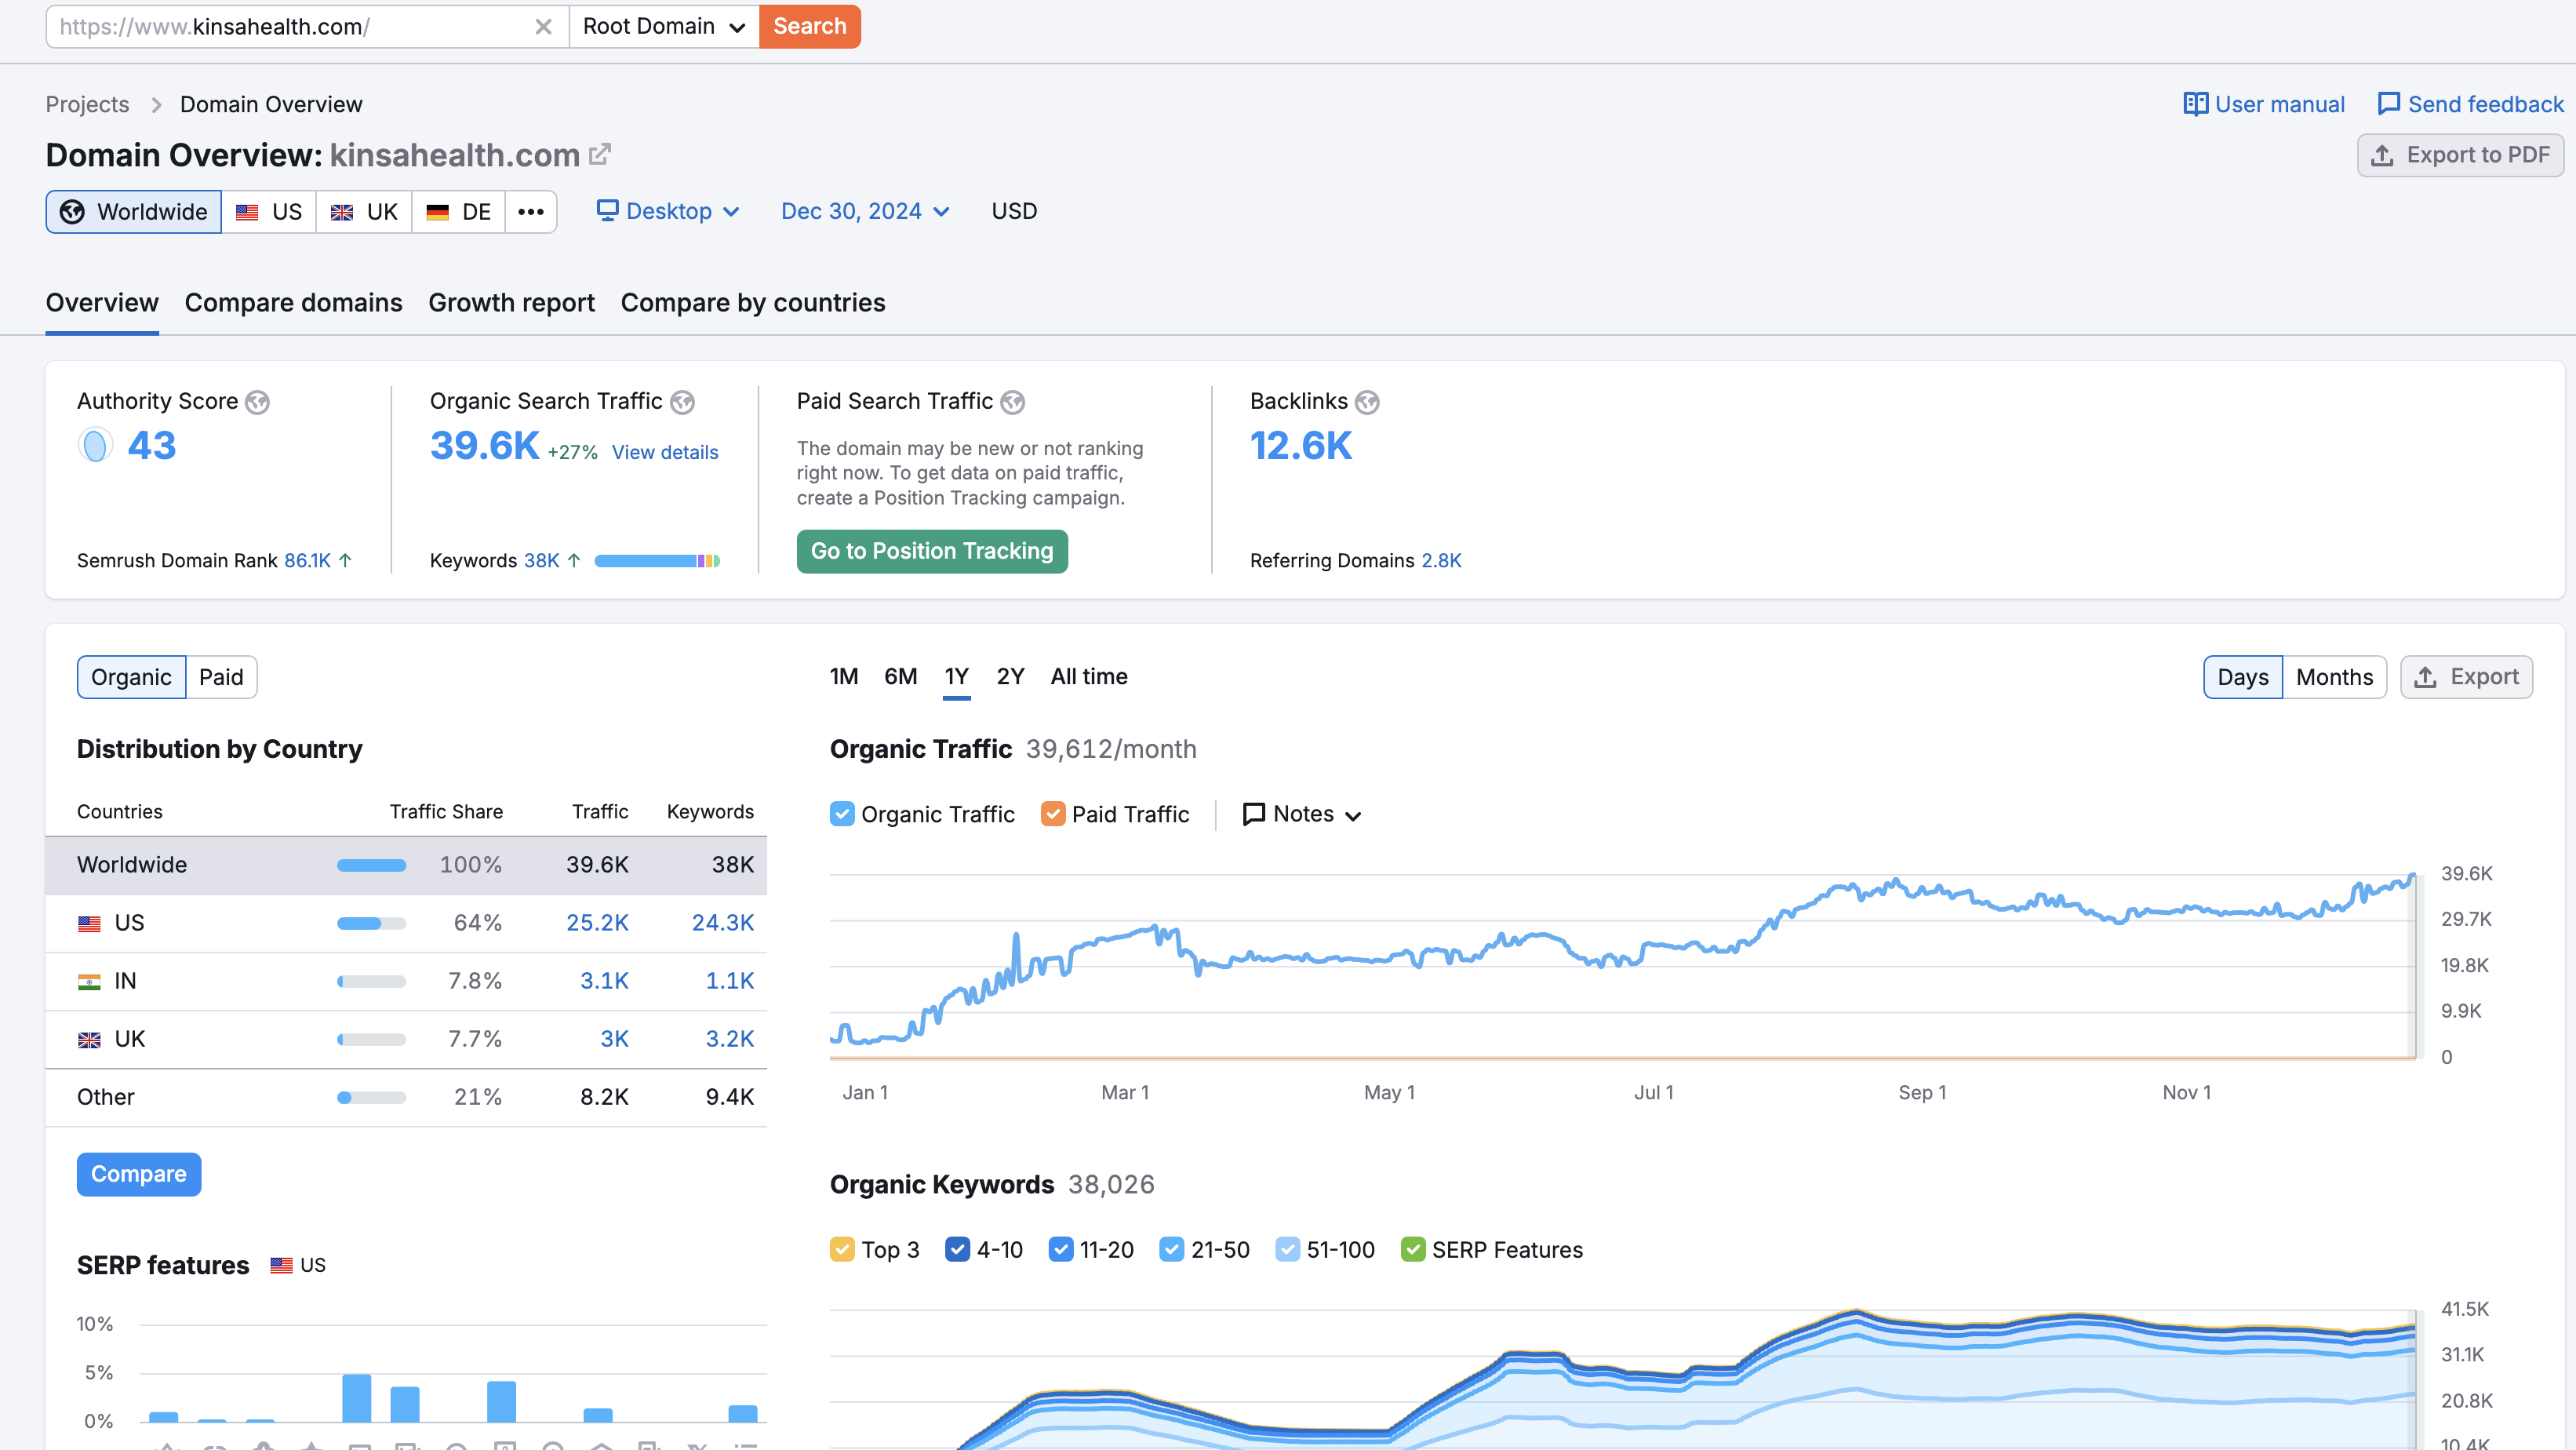Toggle the Paid Traffic checkbox
The height and width of the screenshot is (1450, 2576).
[x=1053, y=814]
